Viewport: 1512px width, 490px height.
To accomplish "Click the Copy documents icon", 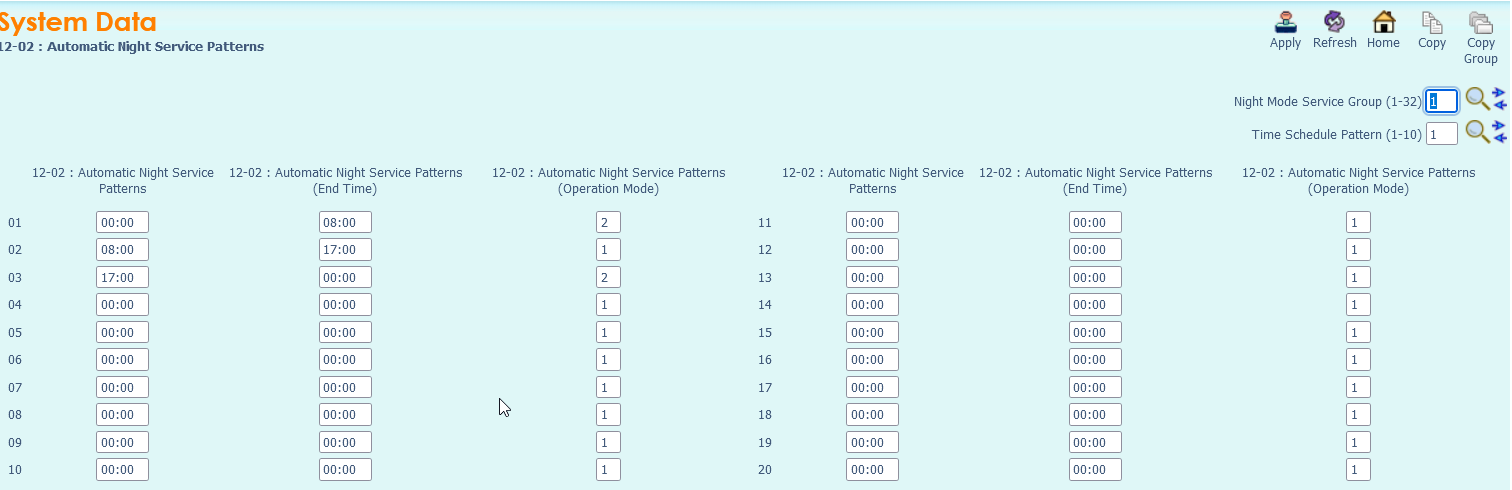I will [x=1432, y=22].
